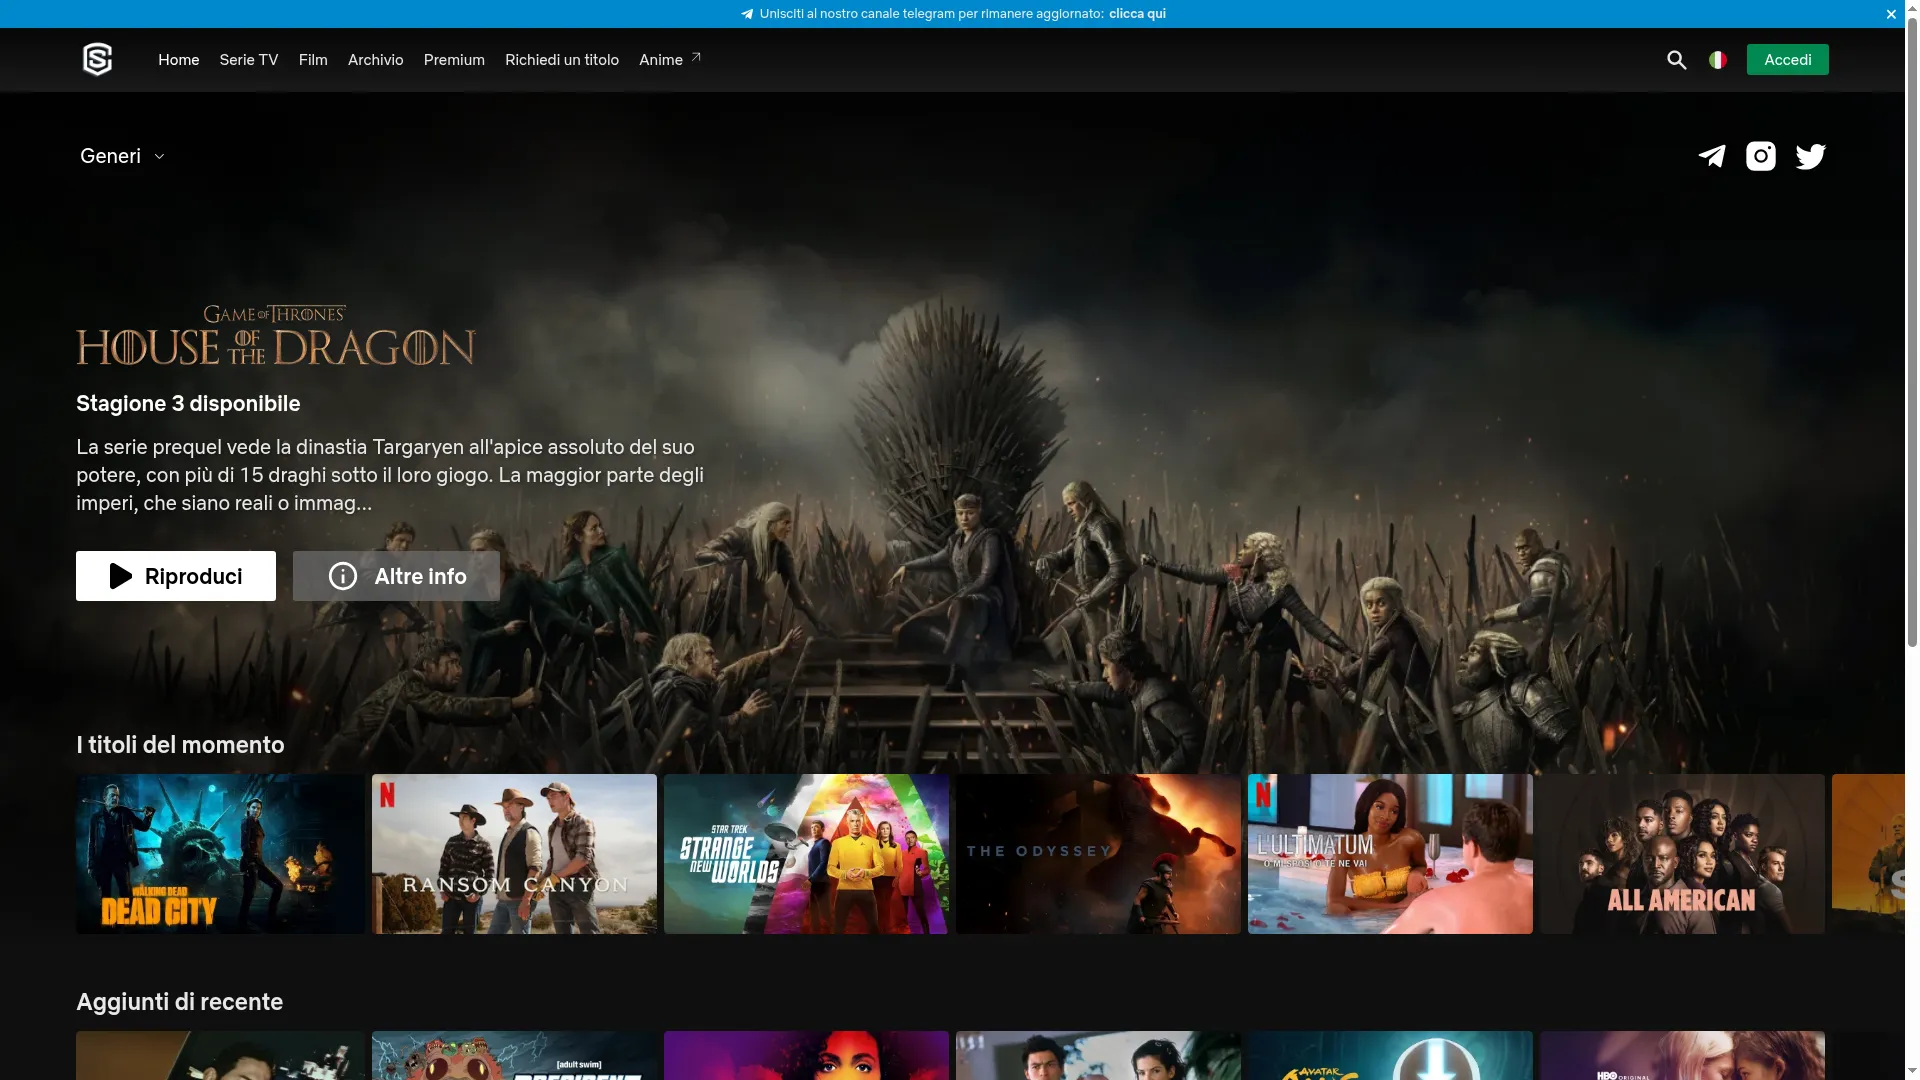Open the adult swim thumbnail in Aggiunti di recente
Screen dimensions: 1920x1080
(514, 1056)
